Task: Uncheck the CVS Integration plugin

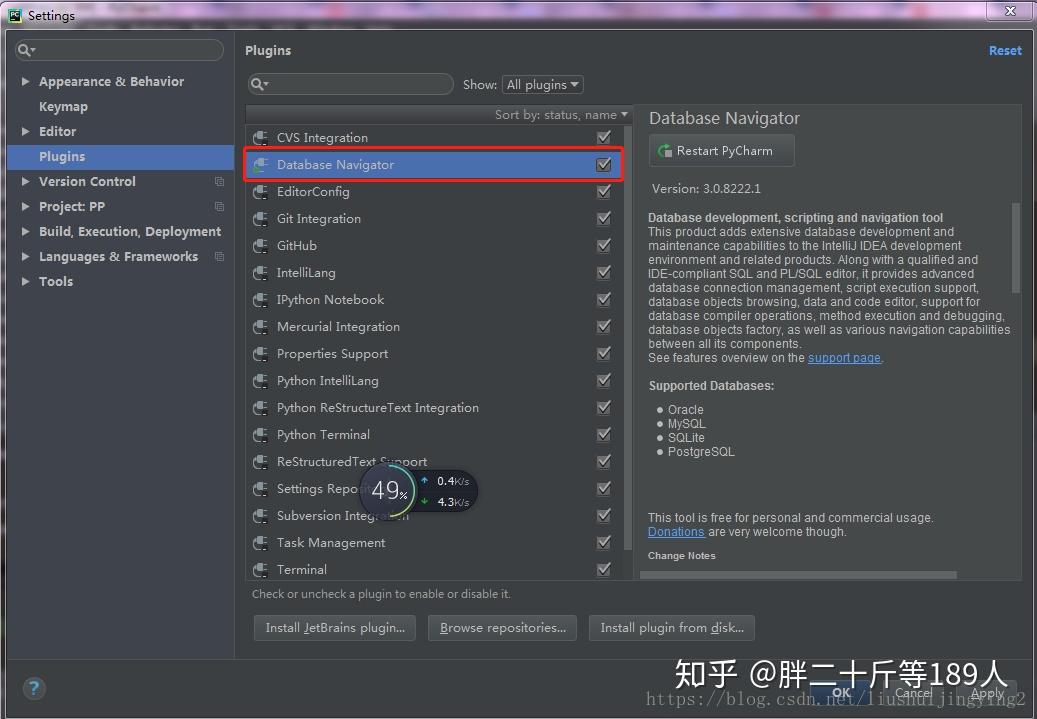Action: [603, 137]
